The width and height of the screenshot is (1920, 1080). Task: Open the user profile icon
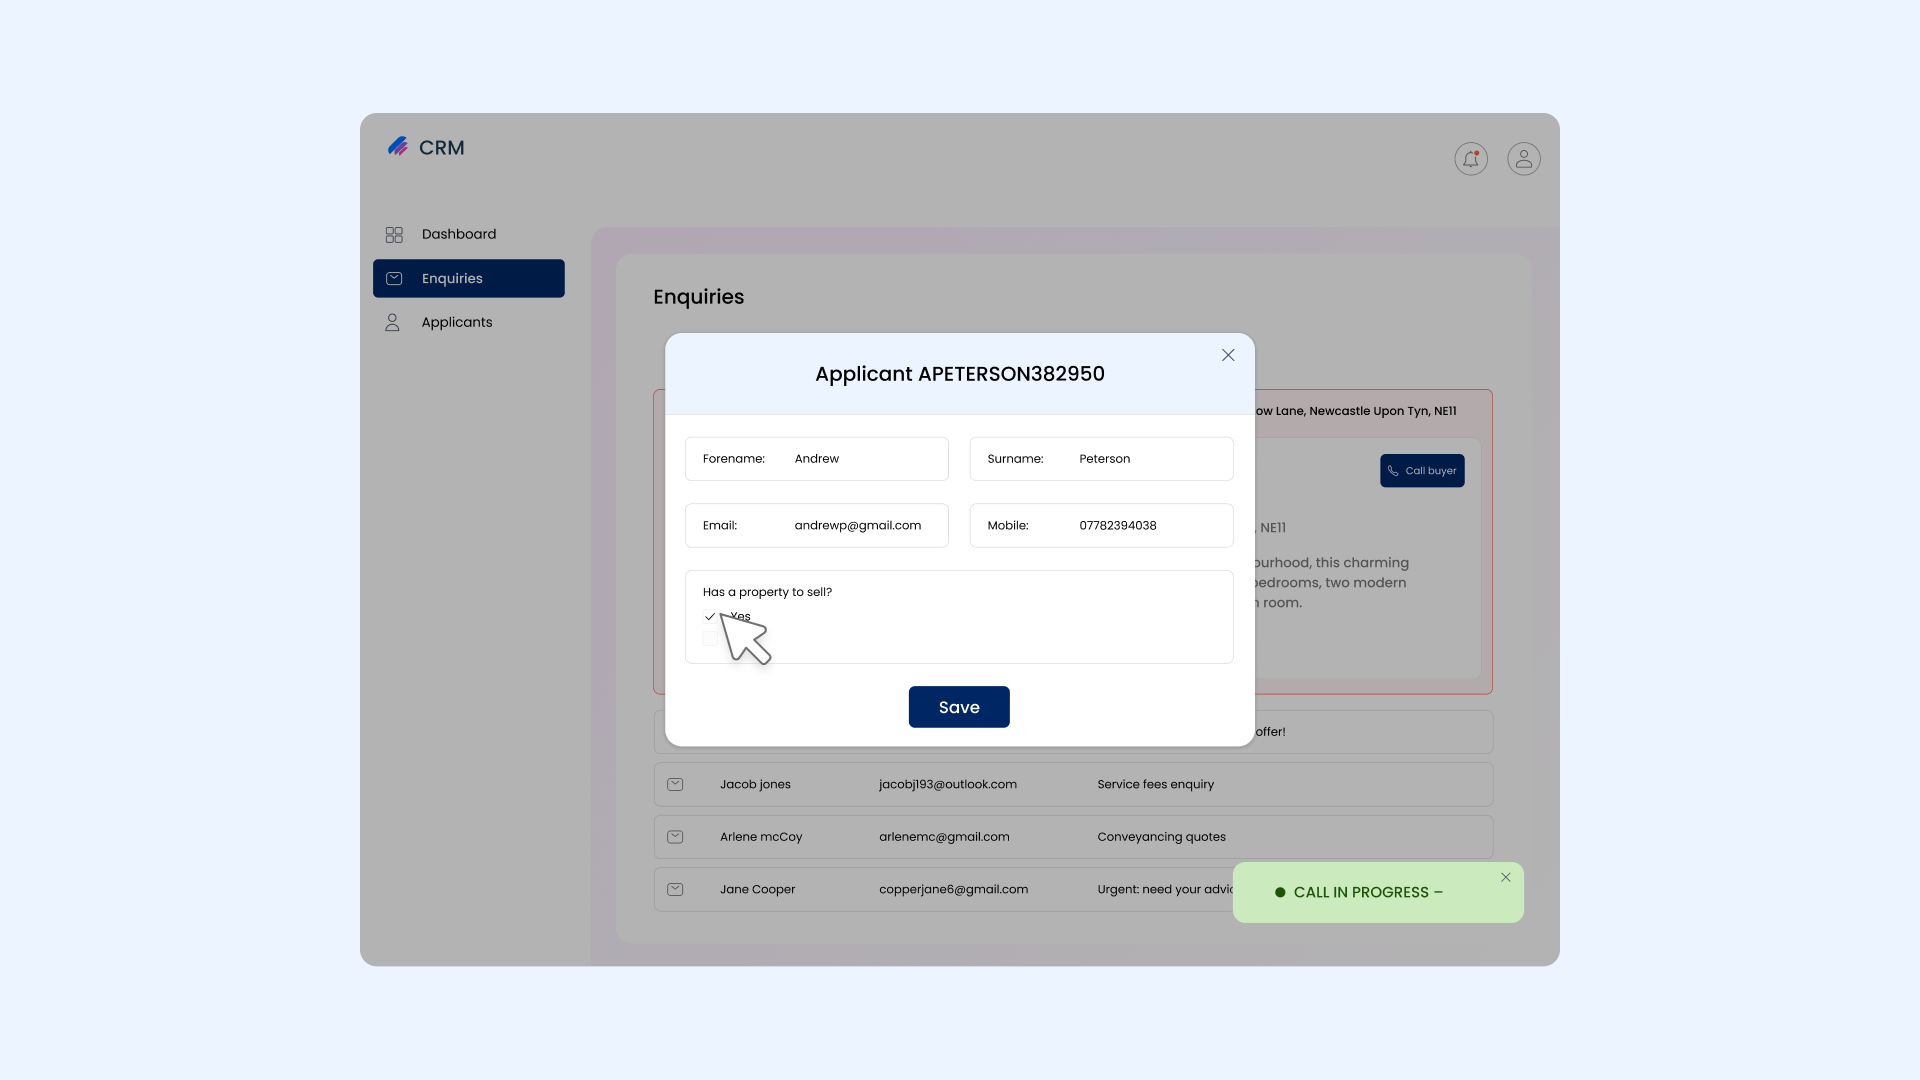(1523, 159)
